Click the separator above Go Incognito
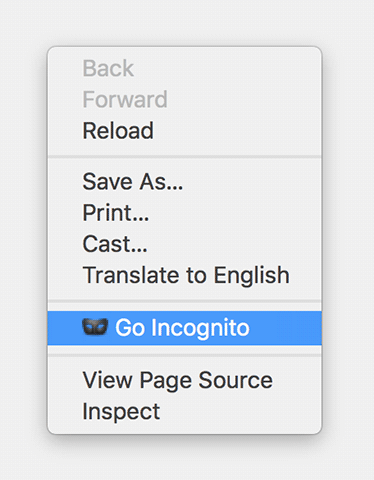Screen dimensions: 374x480 tap(185, 301)
